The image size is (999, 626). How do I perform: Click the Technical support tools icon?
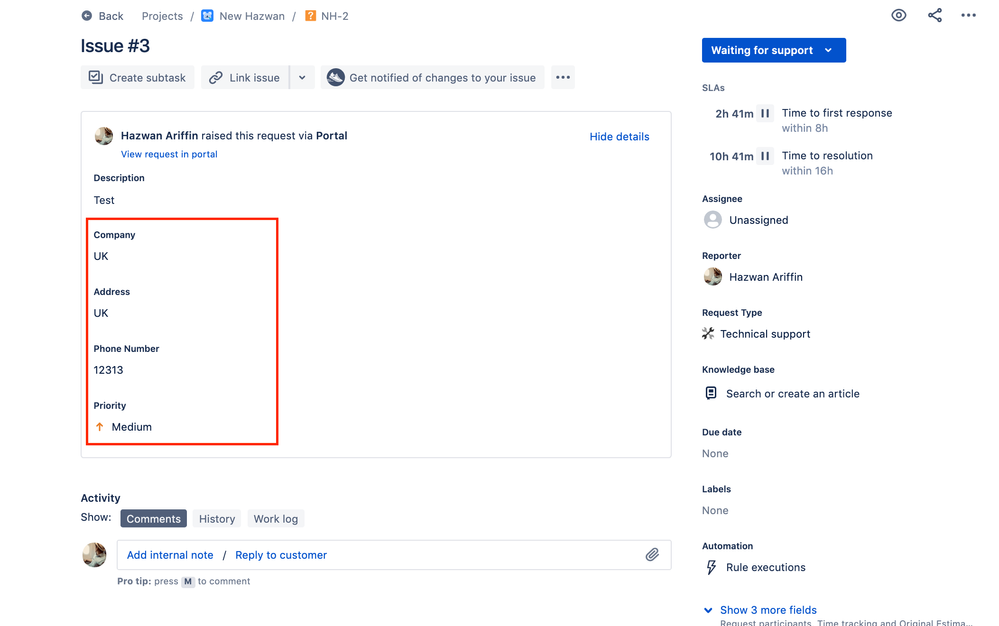[x=708, y=333]
